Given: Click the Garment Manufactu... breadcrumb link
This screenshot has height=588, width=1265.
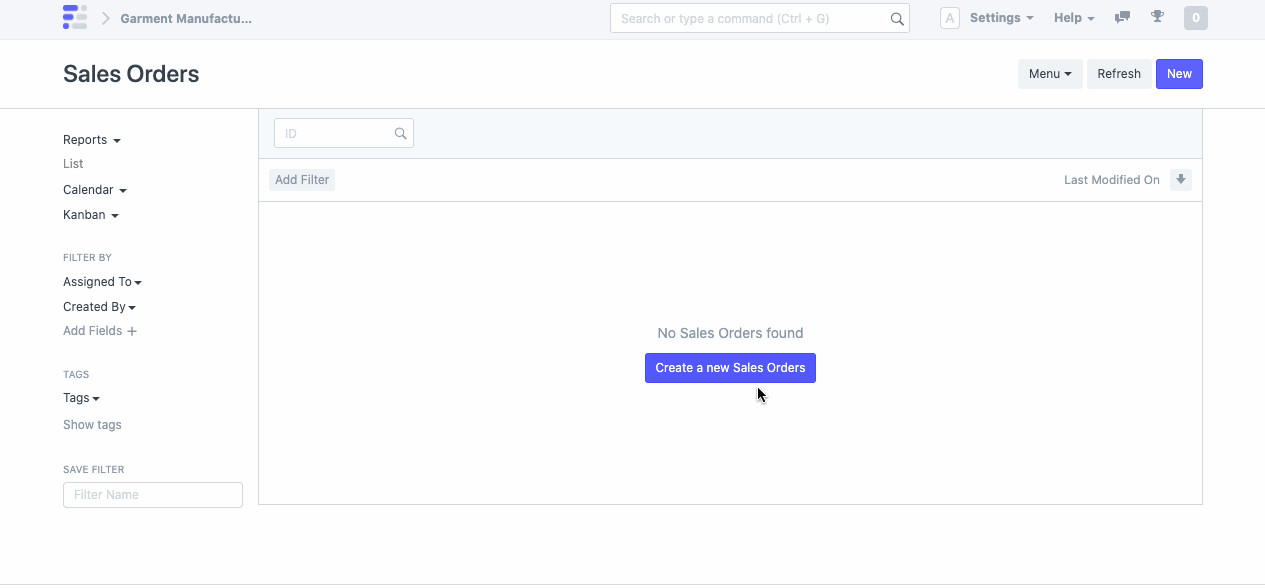Looking at the screenshot, I should (186, 18).
